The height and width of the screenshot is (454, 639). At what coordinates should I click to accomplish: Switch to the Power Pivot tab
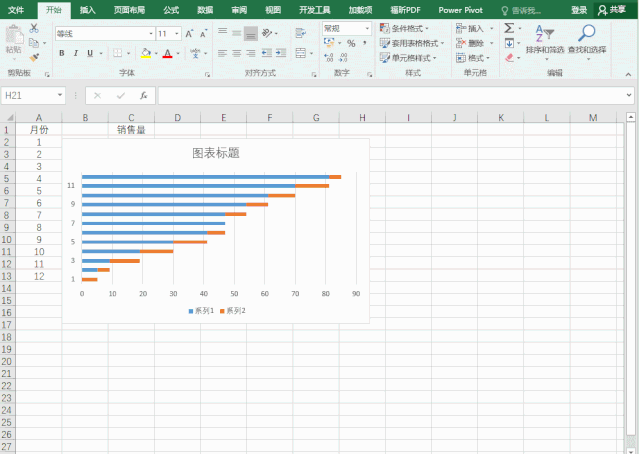point(461,10)
